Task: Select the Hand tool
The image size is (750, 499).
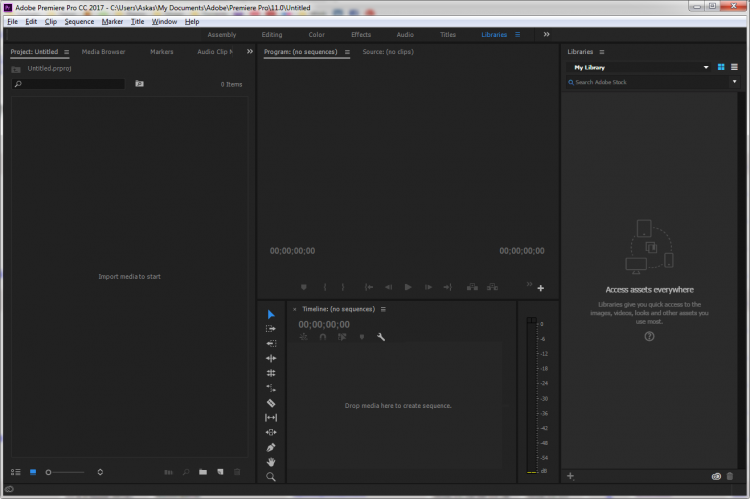Action: (x=271, y=462)
